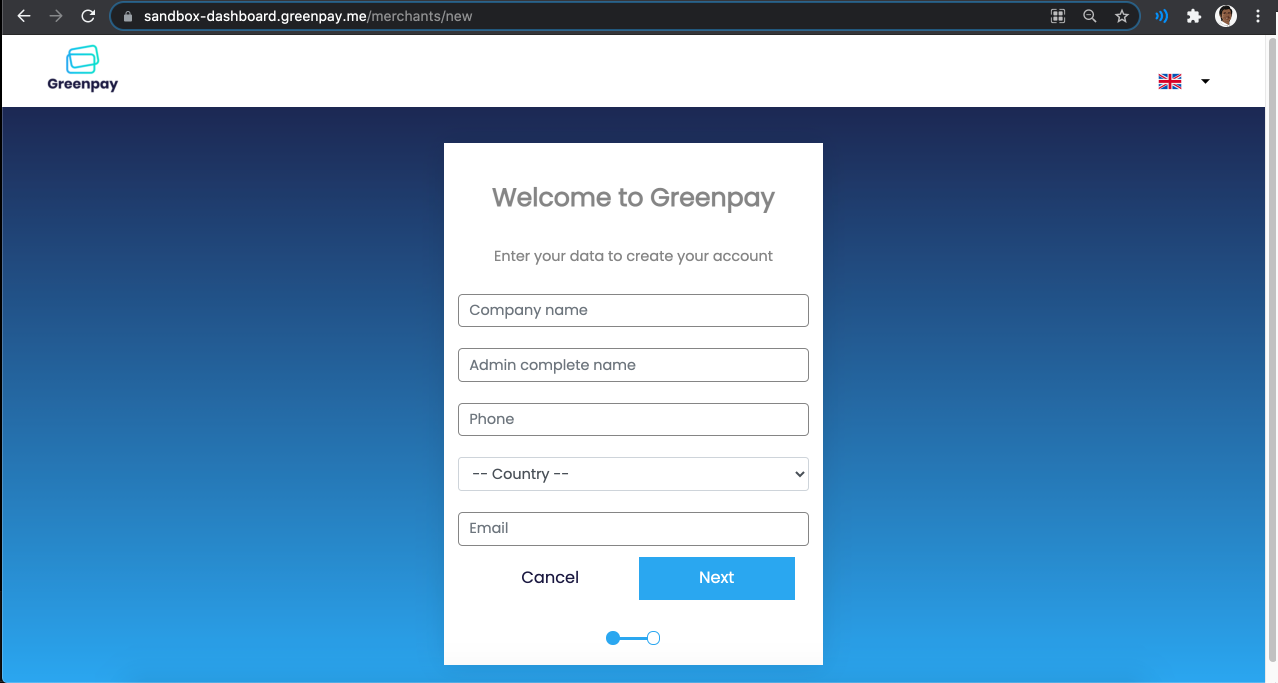Click the 'Welcome to Greenpay' heading
Viewport: 1278px width, 683px height.
(633, 198)
